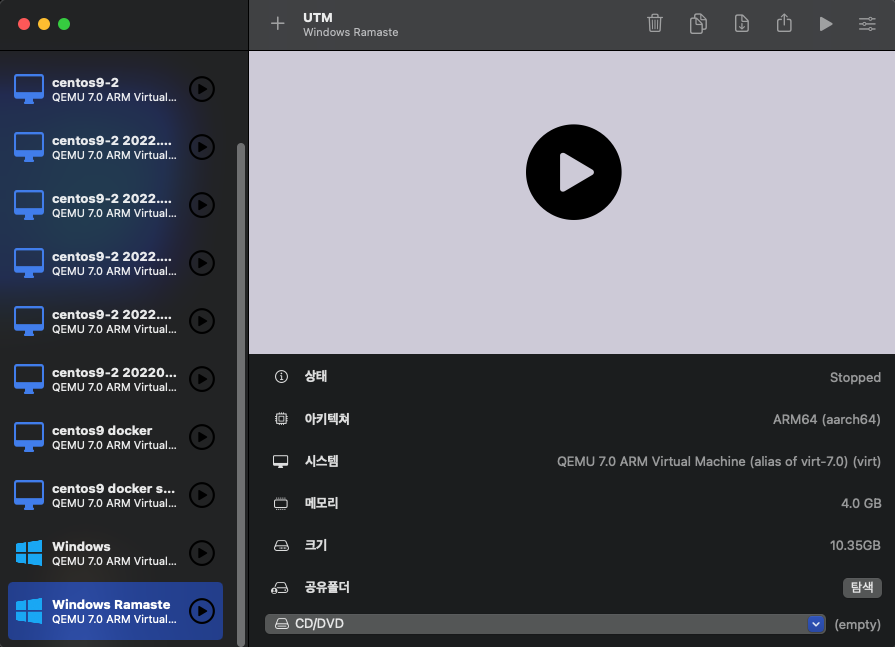The width and height of the screenshot is (895, 647).
Task: Click the shared folder icon next to 공유폴더
Action: (280, 588)
